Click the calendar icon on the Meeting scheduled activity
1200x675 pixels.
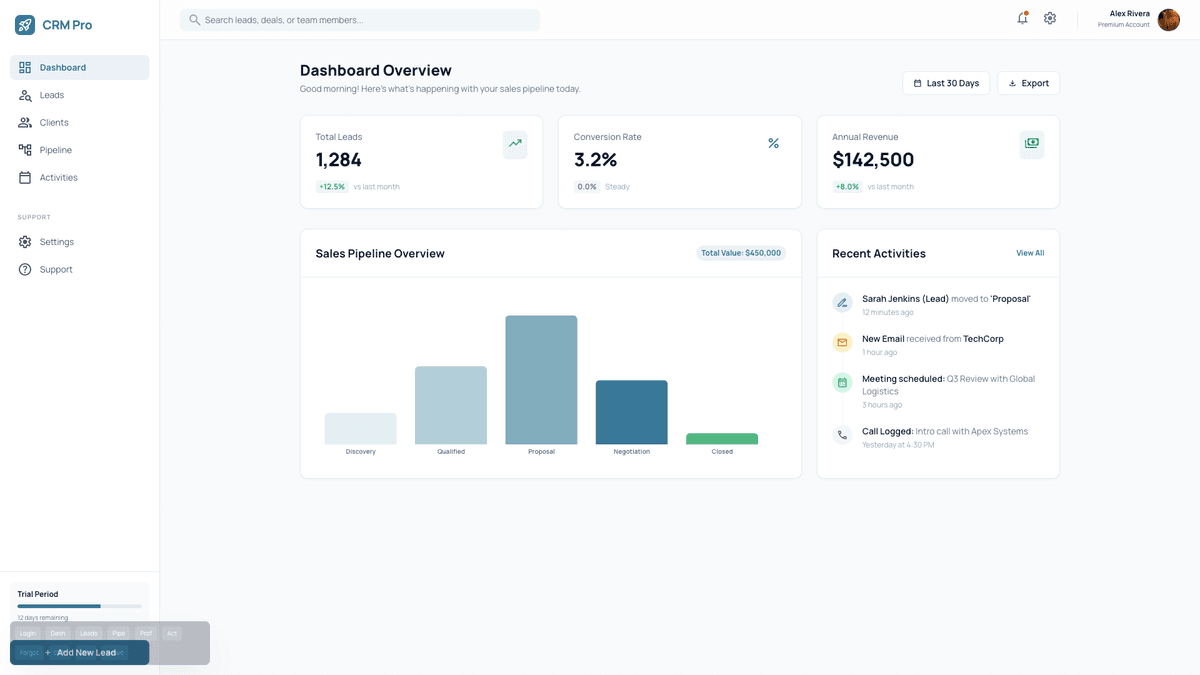click(x=842, y=382)
